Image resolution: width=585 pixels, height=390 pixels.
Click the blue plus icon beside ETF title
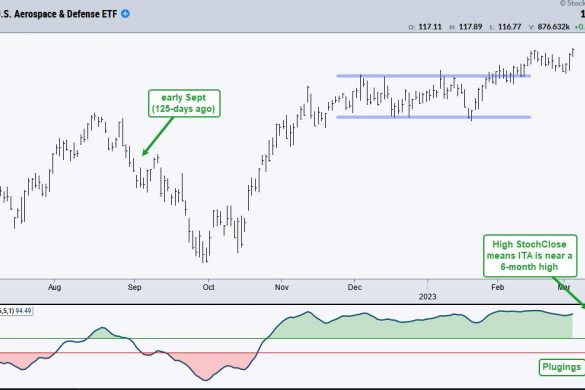pos(126,14)
